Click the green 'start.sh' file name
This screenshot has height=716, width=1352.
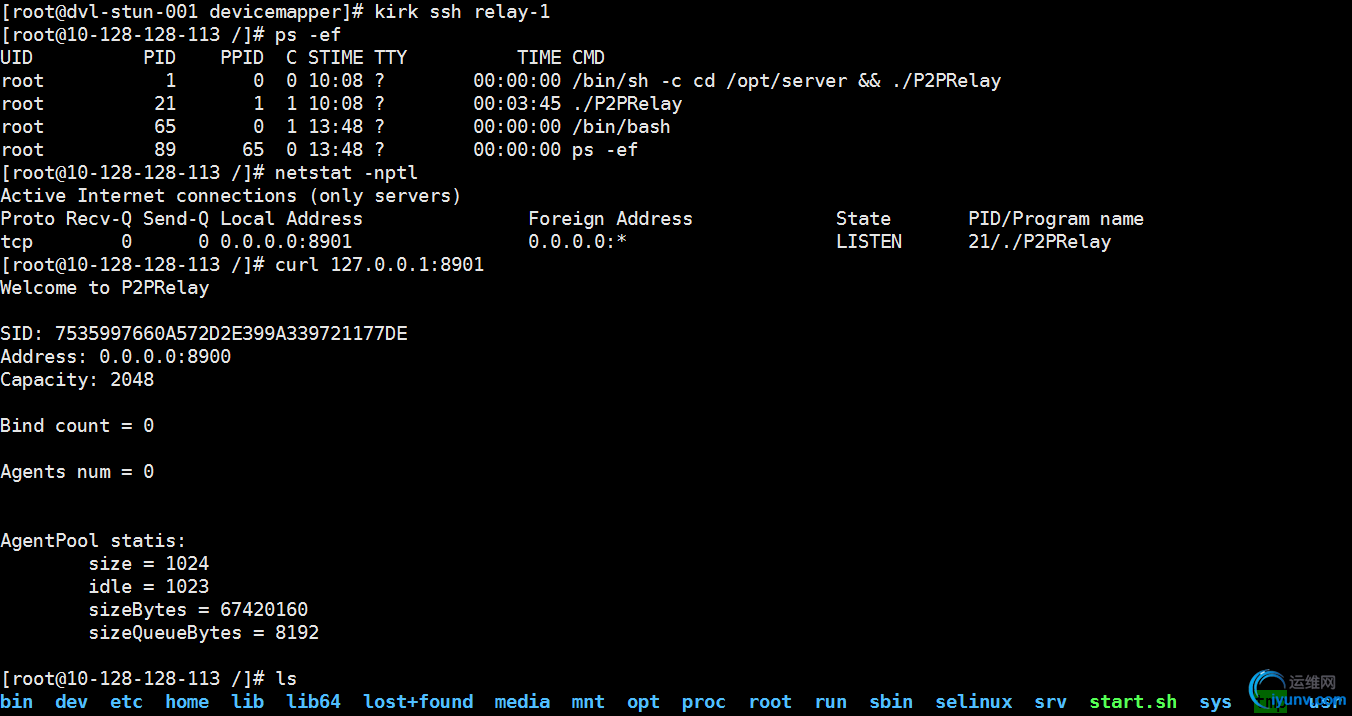pyautogui.click(x=1133, y=702)
